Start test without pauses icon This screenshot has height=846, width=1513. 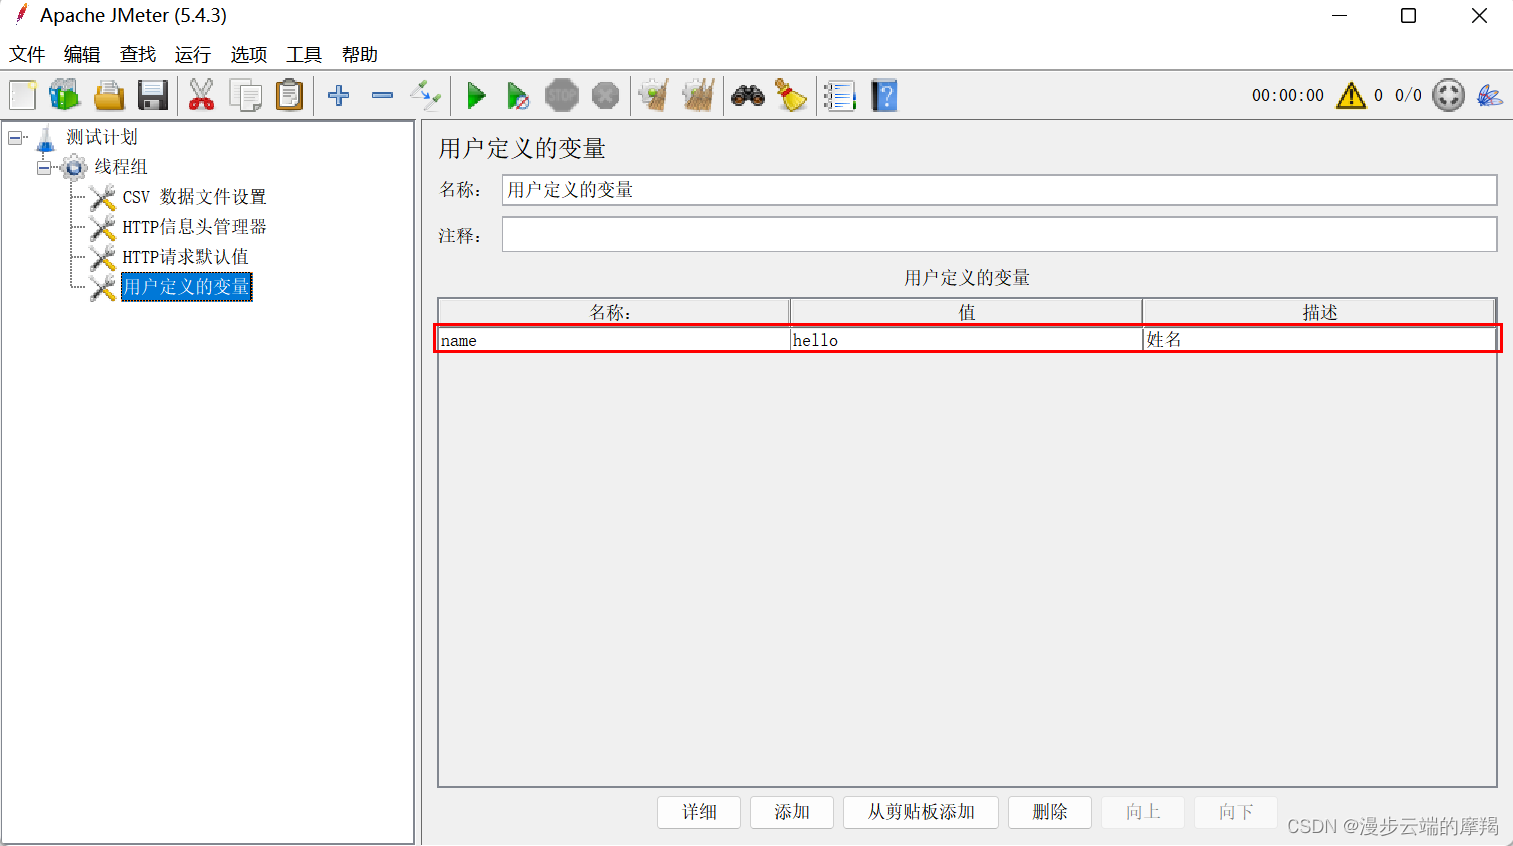point(518,96)
